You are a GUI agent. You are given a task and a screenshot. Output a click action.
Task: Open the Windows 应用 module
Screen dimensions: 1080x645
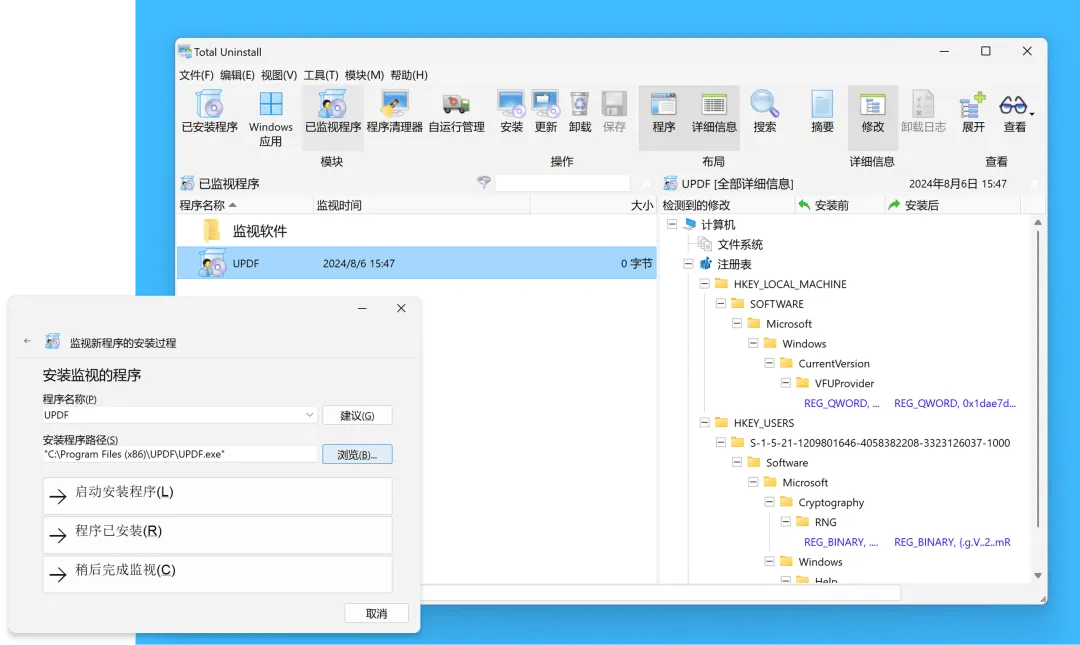(x=271, y=119)
